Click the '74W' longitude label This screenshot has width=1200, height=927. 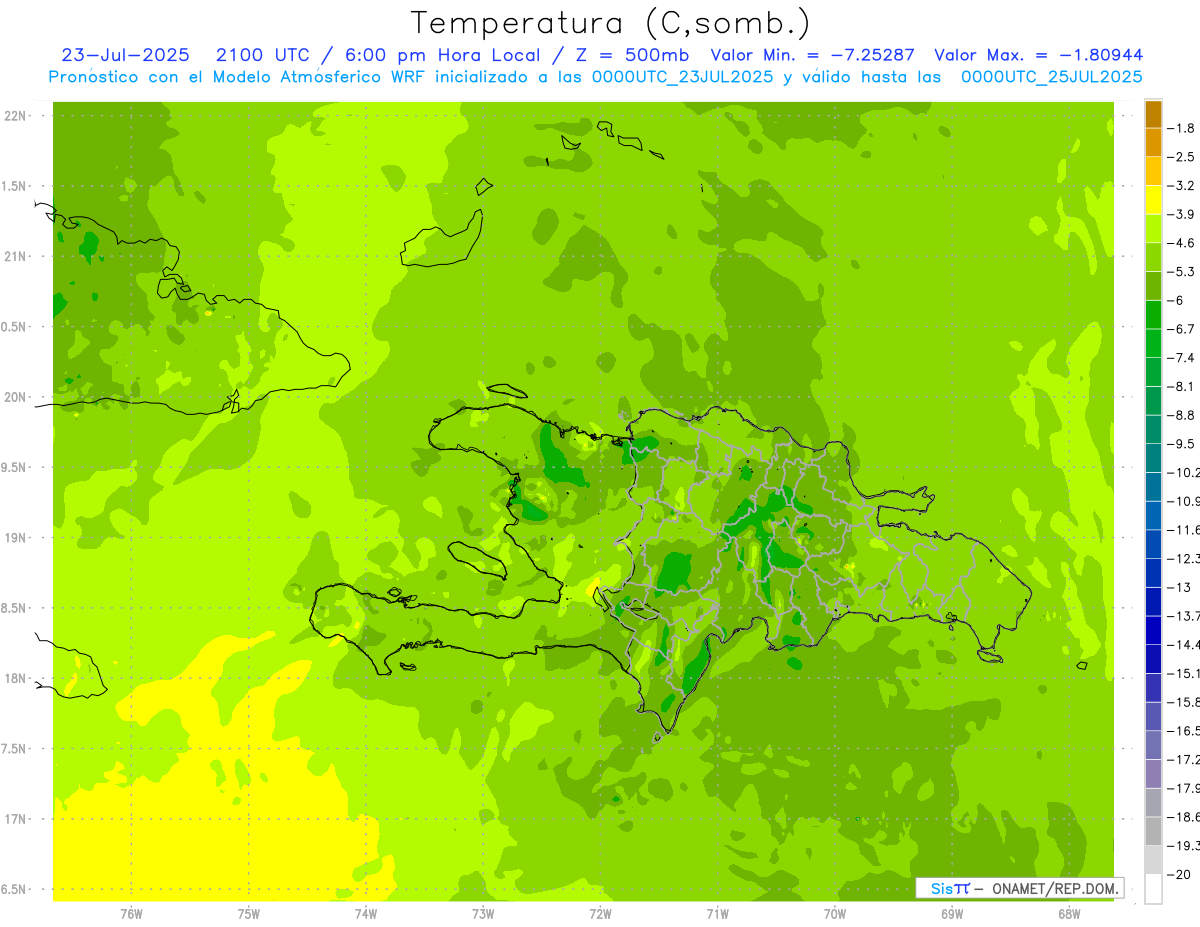[366, 914]
